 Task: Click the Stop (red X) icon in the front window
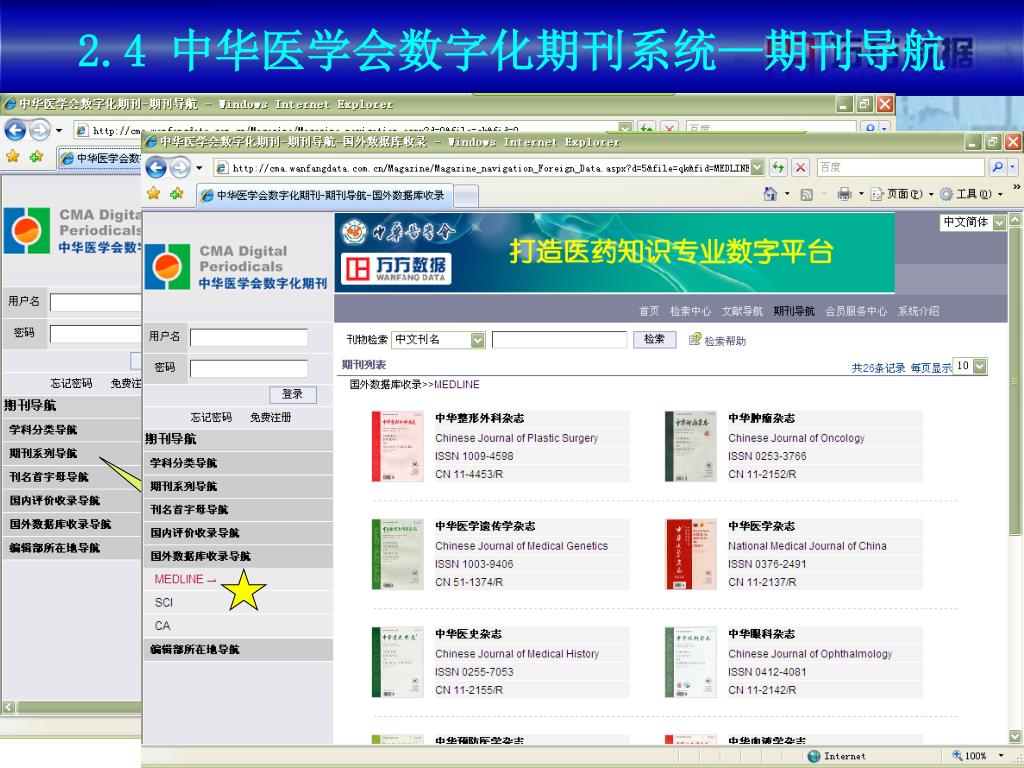(800, 167)
